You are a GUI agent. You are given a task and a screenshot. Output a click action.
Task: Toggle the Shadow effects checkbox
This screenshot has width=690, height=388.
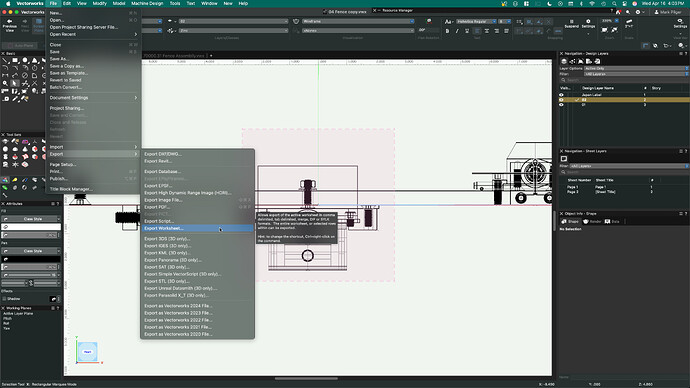pos(4,299)
